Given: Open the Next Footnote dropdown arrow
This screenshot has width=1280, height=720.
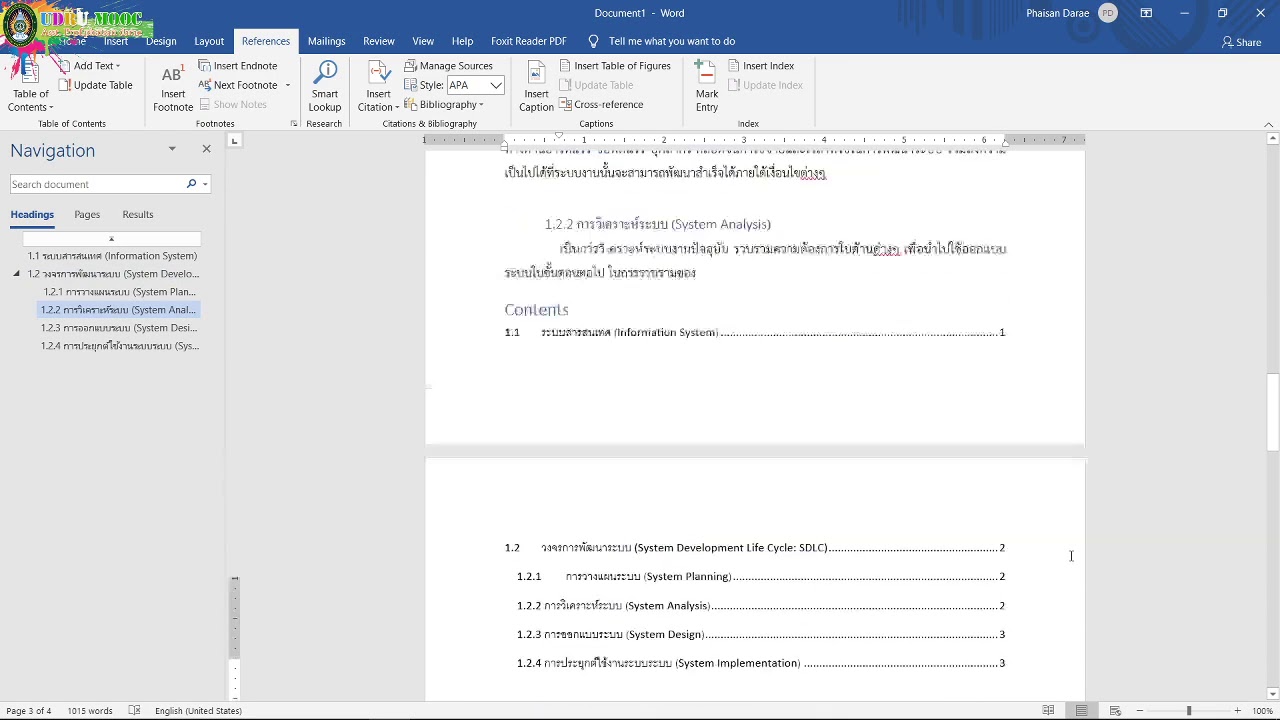Looking at the screenshot, I should pos(288,85).
